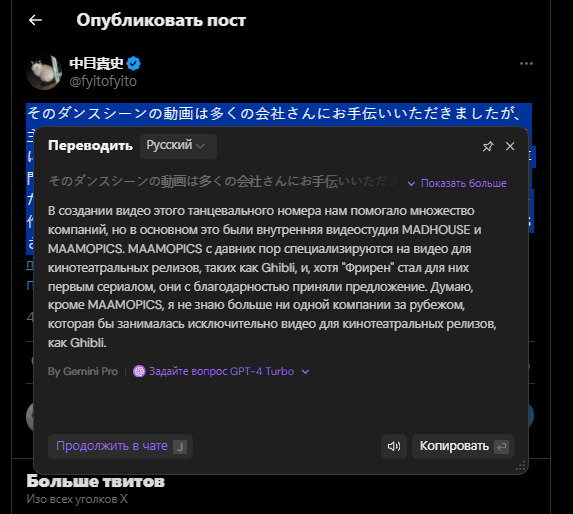Click the speaker icon to read translation aloud
573x514 pixels.
pos(394,446)
